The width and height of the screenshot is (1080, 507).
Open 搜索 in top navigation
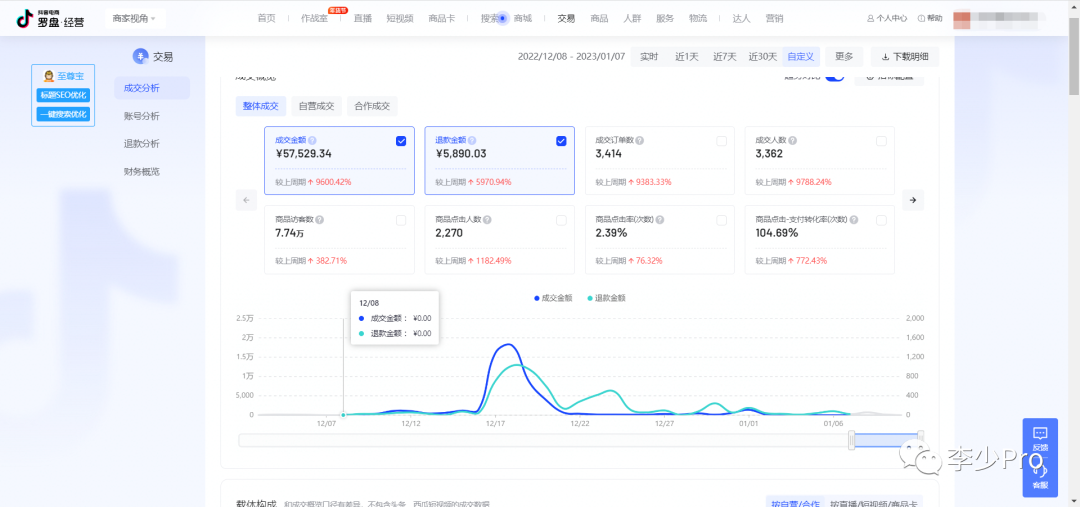(490, 19)
